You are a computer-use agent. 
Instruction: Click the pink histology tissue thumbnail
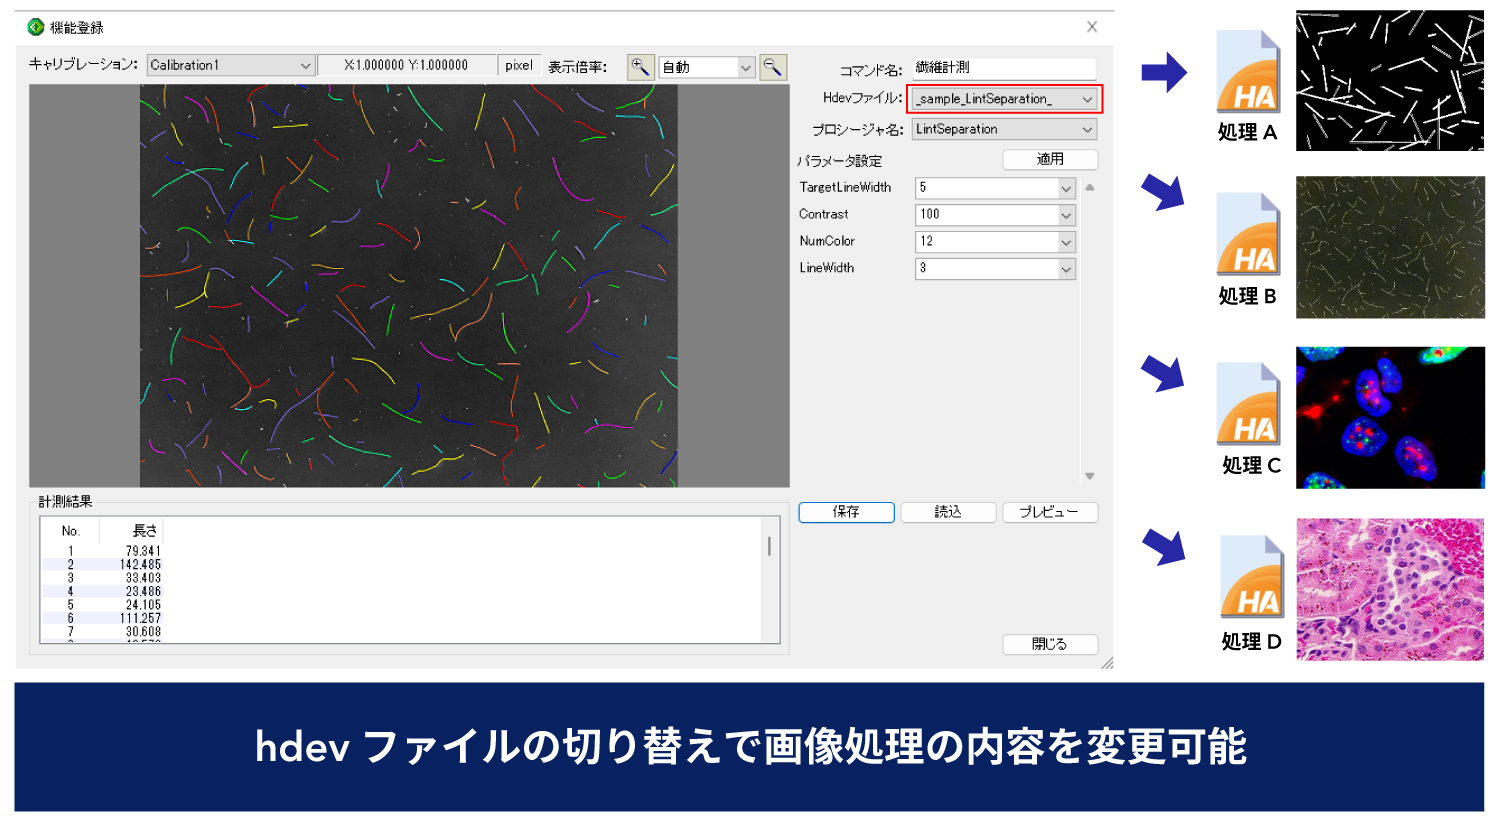pyautogui.click(x=1389, y=589)
